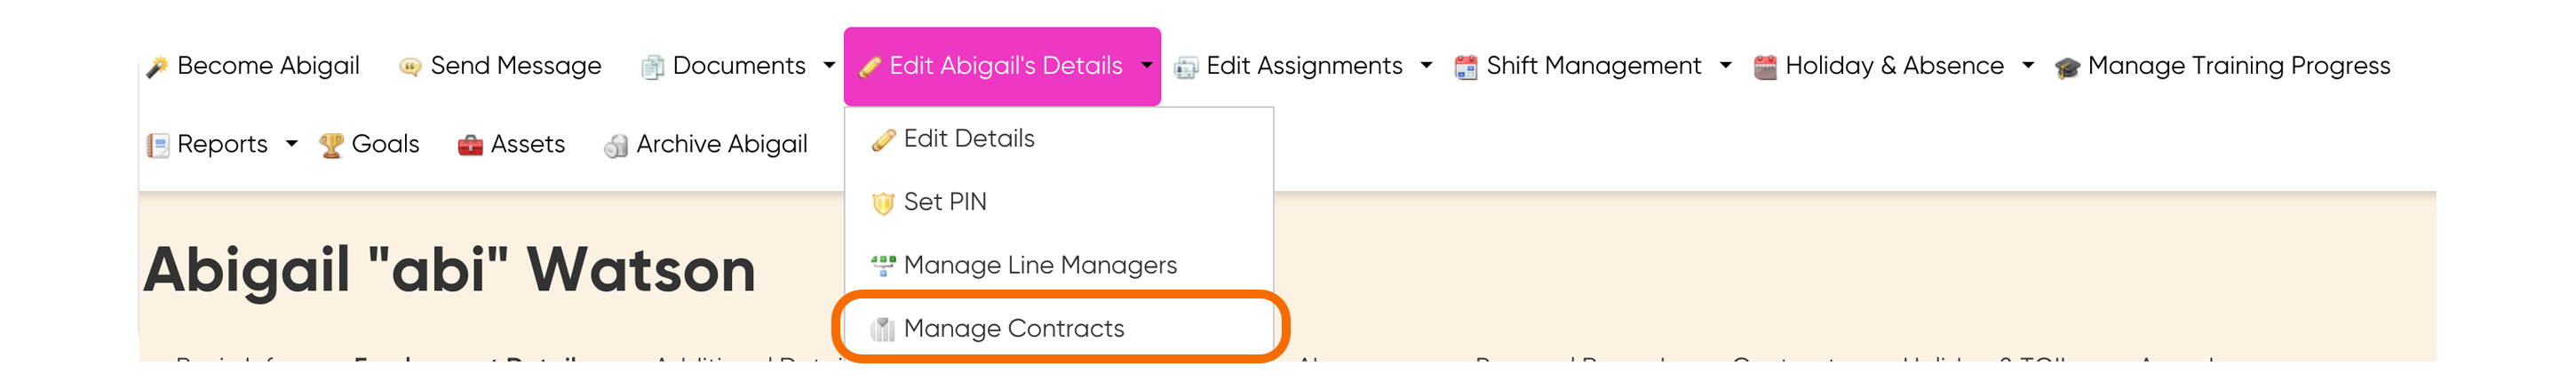Image resolution: width=2576 pixels, height=382 pixels.
Task: Click the Holiday & Absence calendar icon
Action: pyautogui.click(x=1765, y=67)
